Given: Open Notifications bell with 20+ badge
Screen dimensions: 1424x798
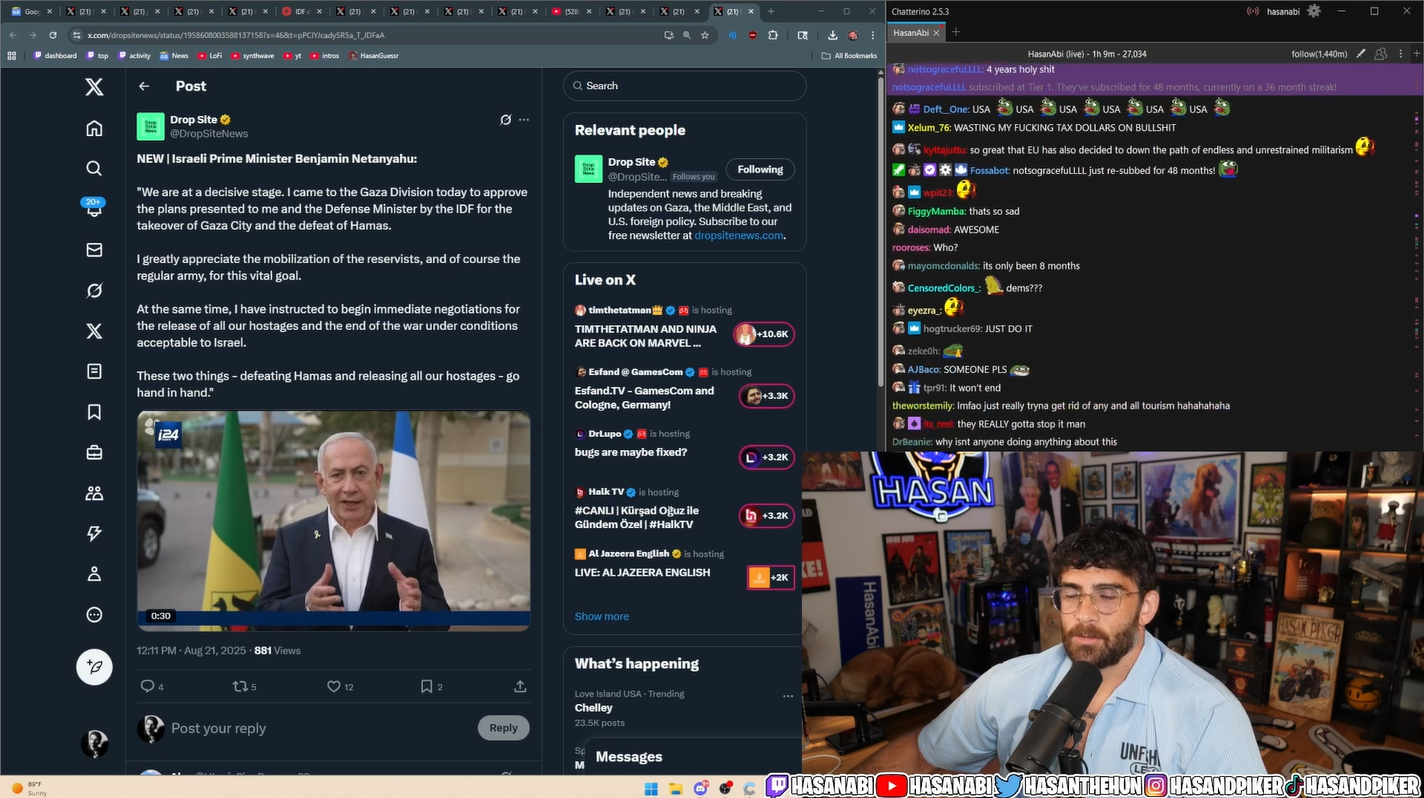Looking at the screenshot, I should click(x=94, y=208).
